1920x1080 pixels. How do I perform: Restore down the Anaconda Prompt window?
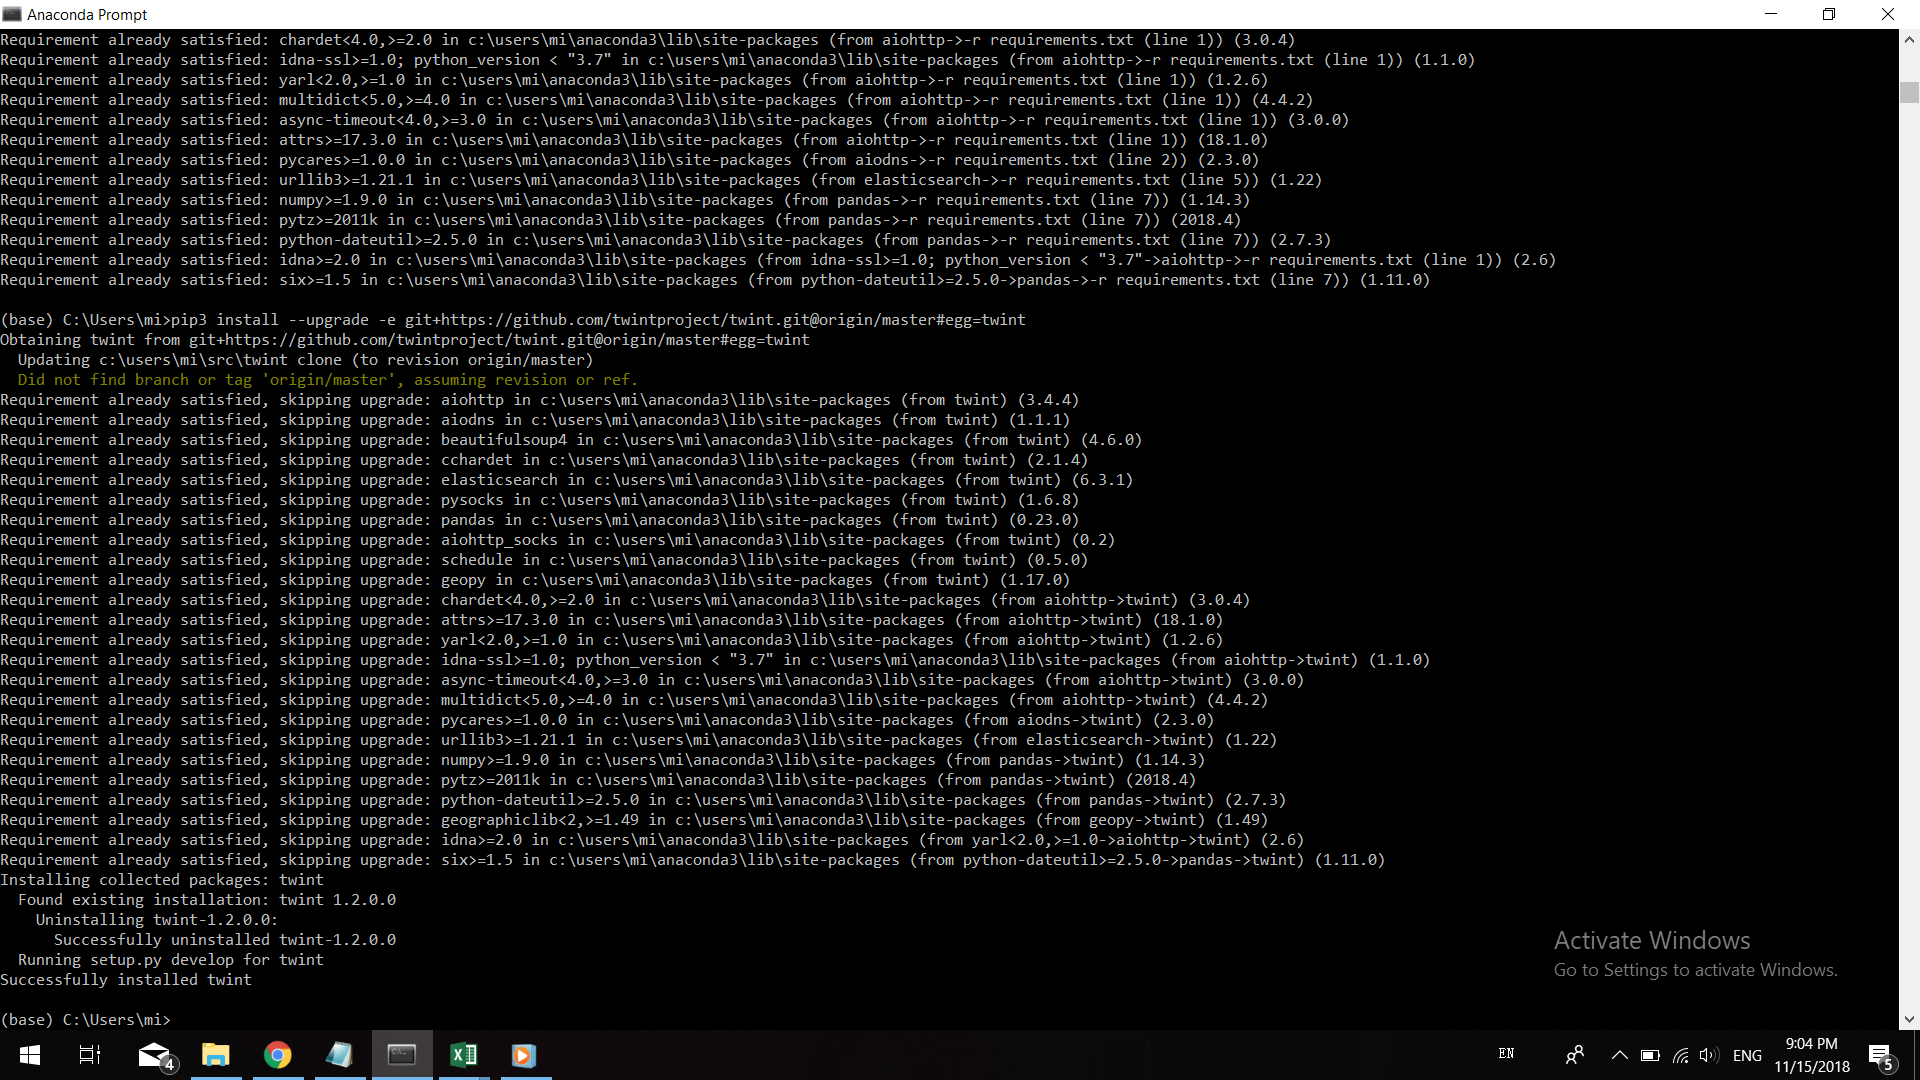(x=1829, y=14)
